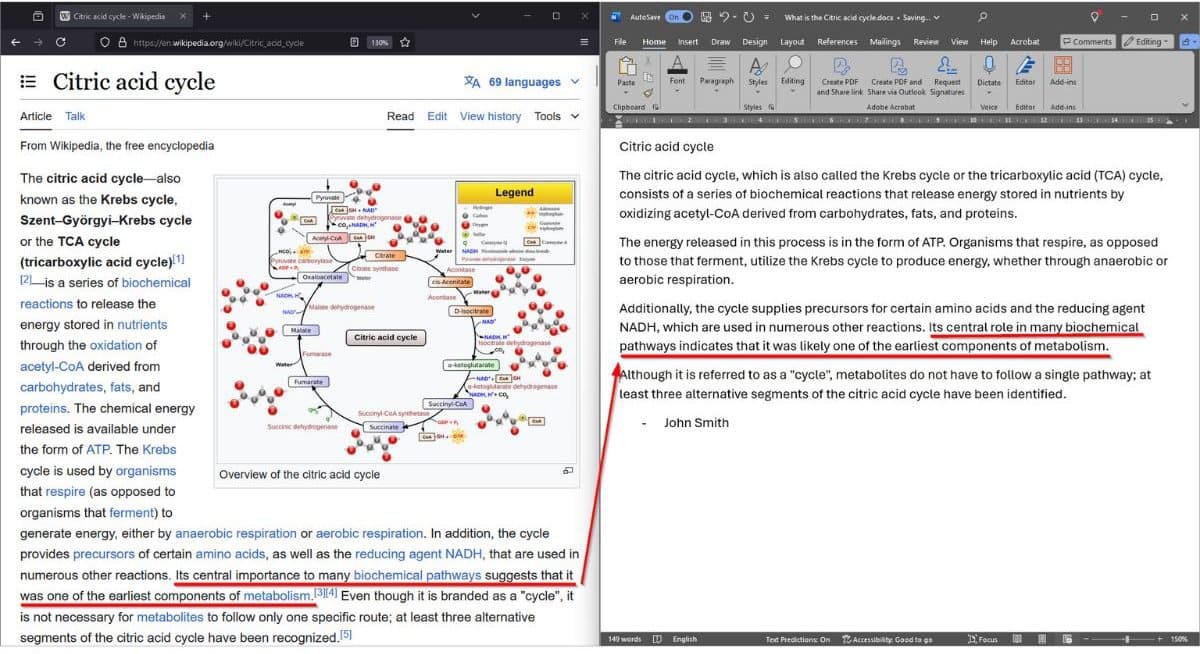
Task: Toggle Text Predictions in Word status bar
Action: point(798,639)
